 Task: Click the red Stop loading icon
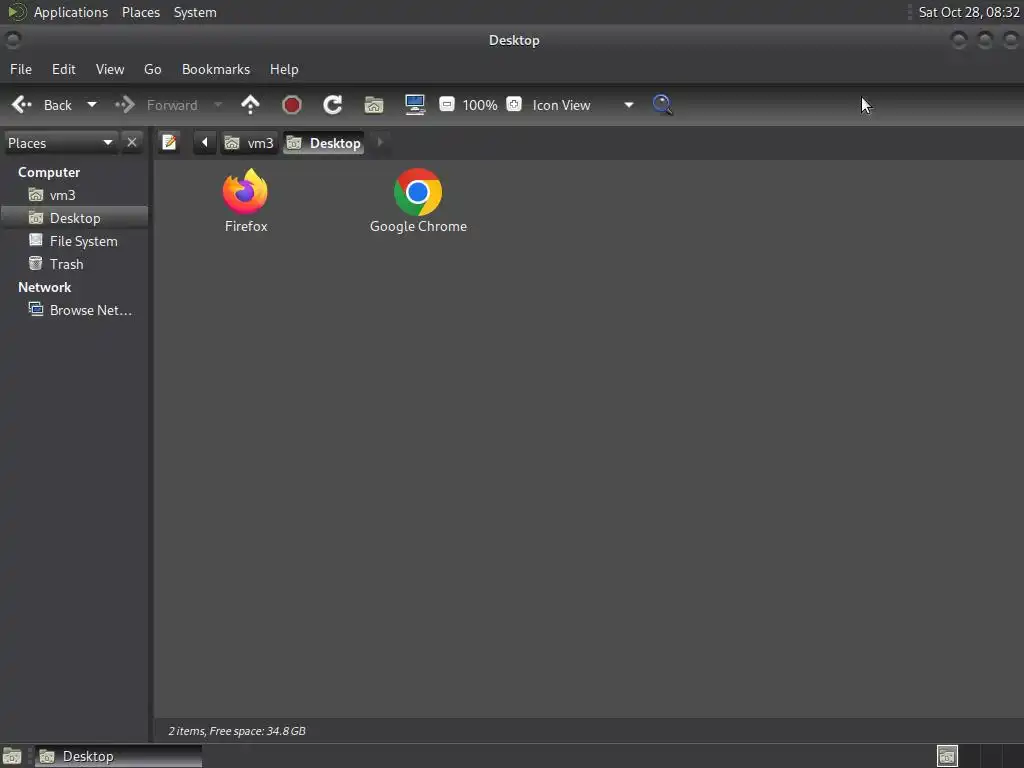tap(292, 105)
